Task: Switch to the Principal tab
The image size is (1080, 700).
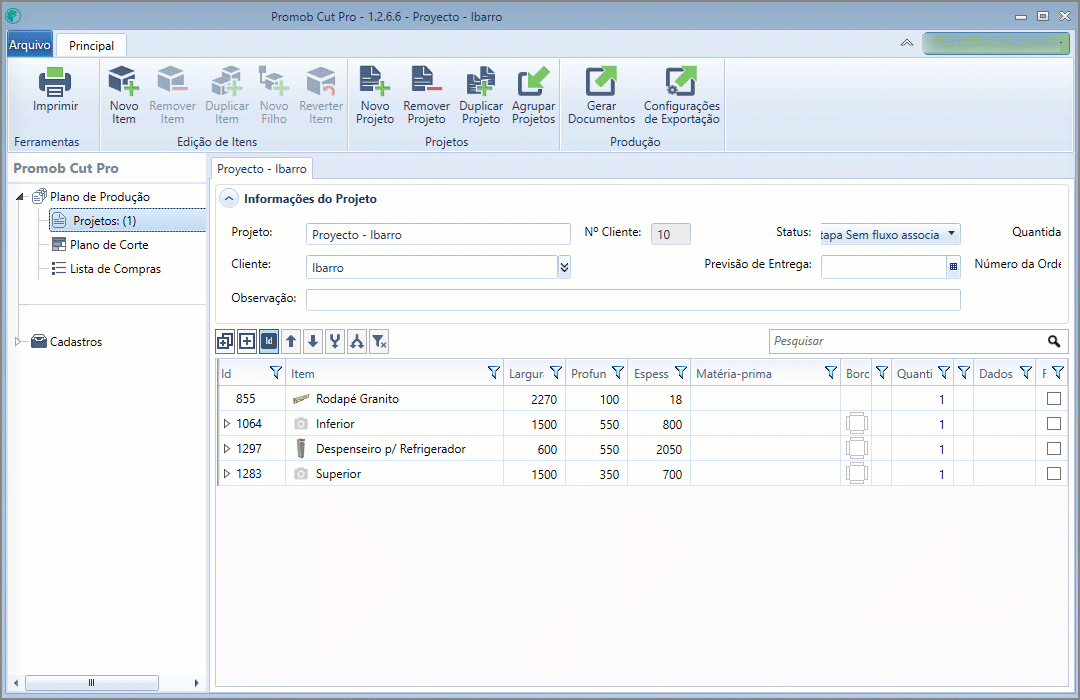Action: point(91,45)
